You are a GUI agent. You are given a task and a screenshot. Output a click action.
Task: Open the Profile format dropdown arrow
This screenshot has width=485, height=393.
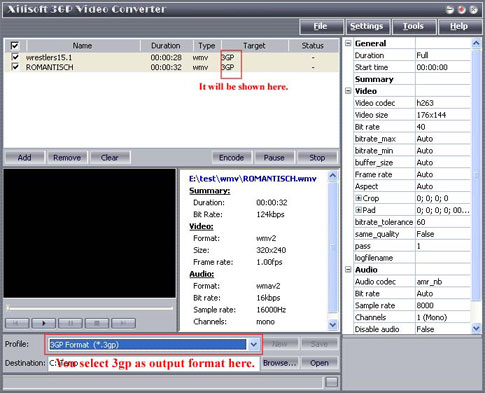pos(254,344)
